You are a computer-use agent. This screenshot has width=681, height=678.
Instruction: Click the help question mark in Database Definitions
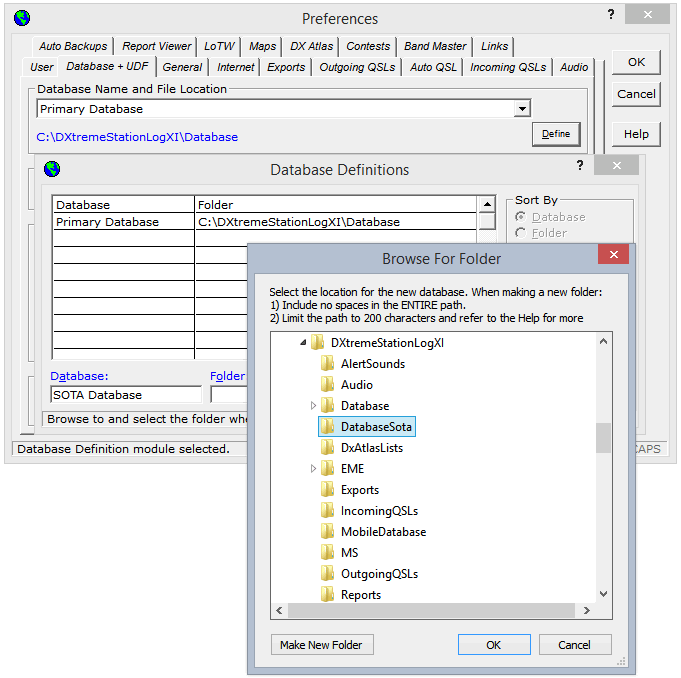(x=580, y=165)
